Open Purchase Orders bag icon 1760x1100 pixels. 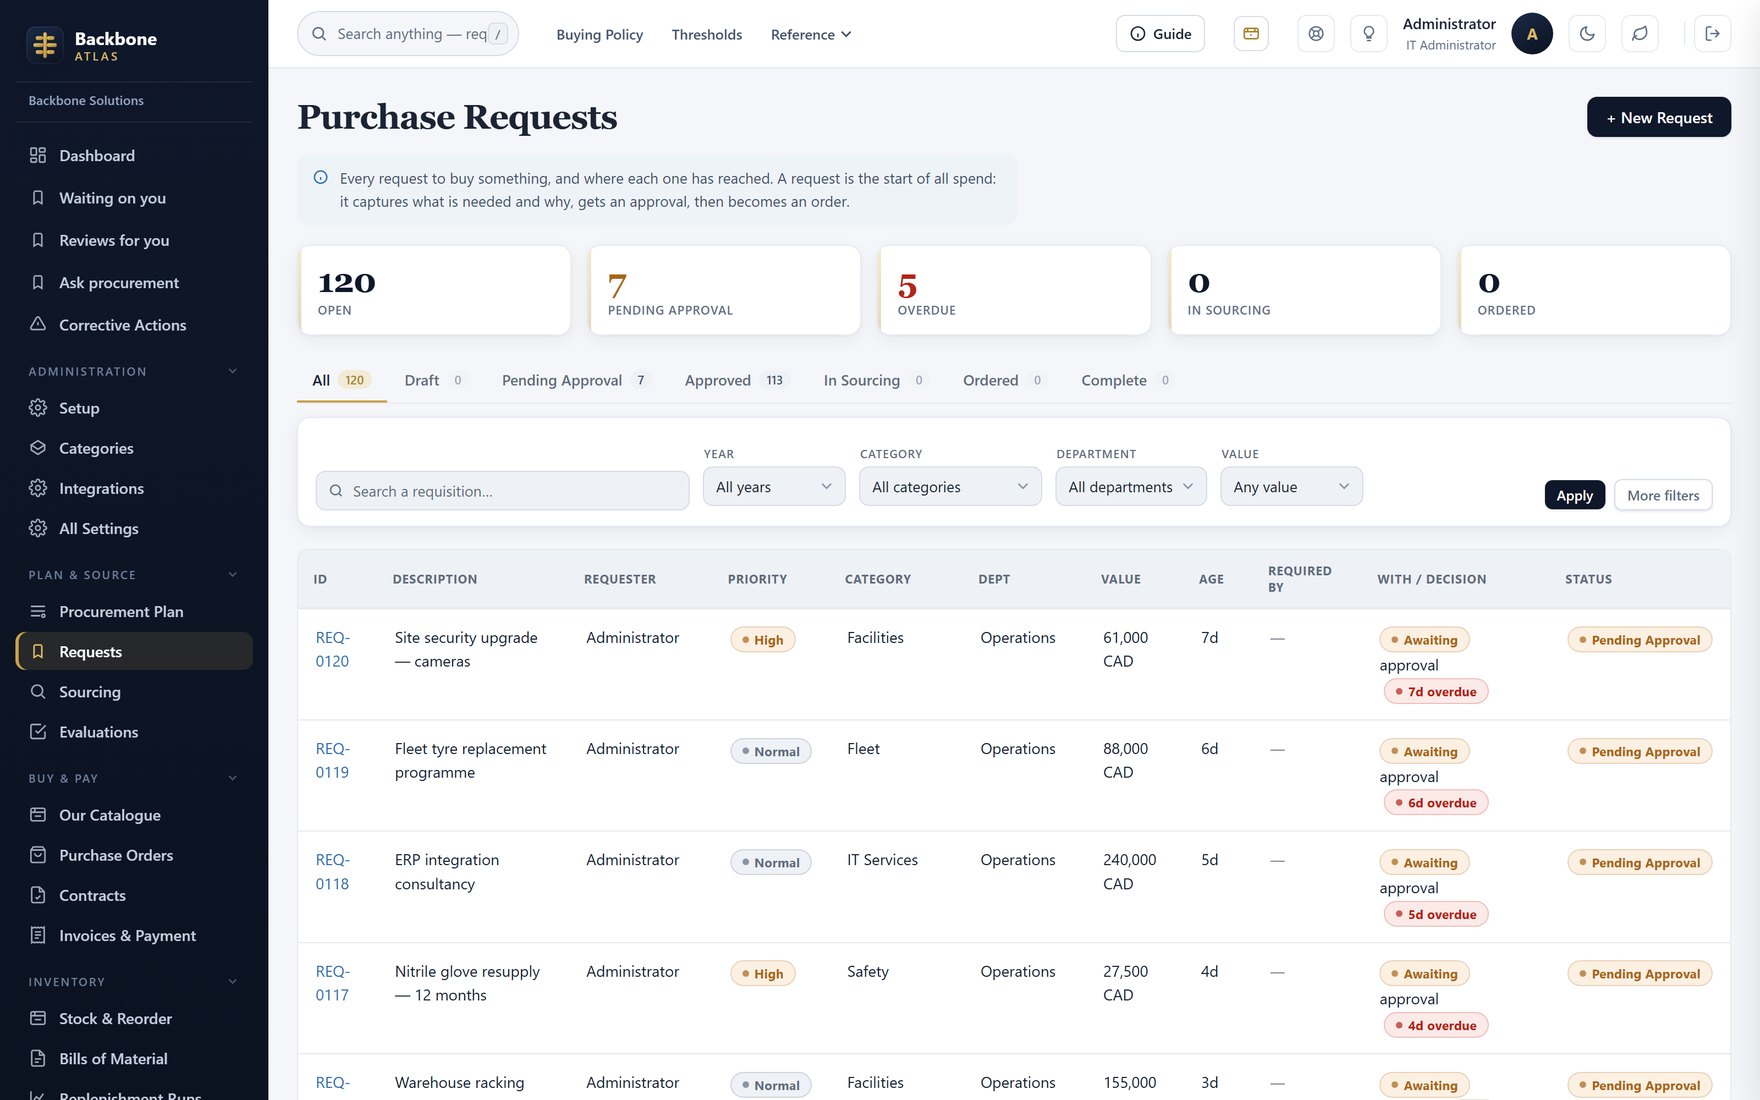coord(38,855)
